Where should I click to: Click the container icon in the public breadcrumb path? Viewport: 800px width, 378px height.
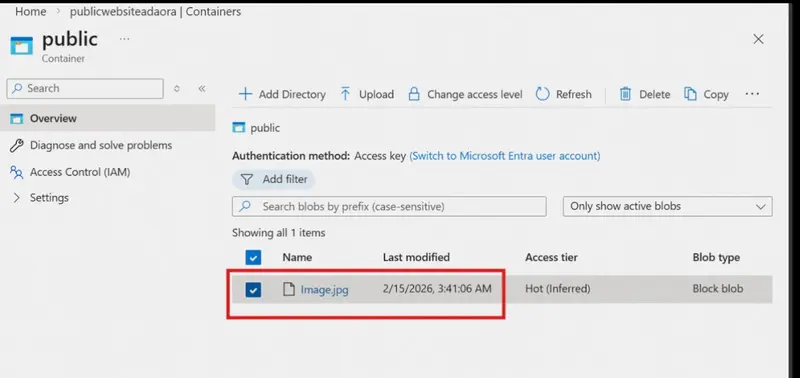[239, 128]
